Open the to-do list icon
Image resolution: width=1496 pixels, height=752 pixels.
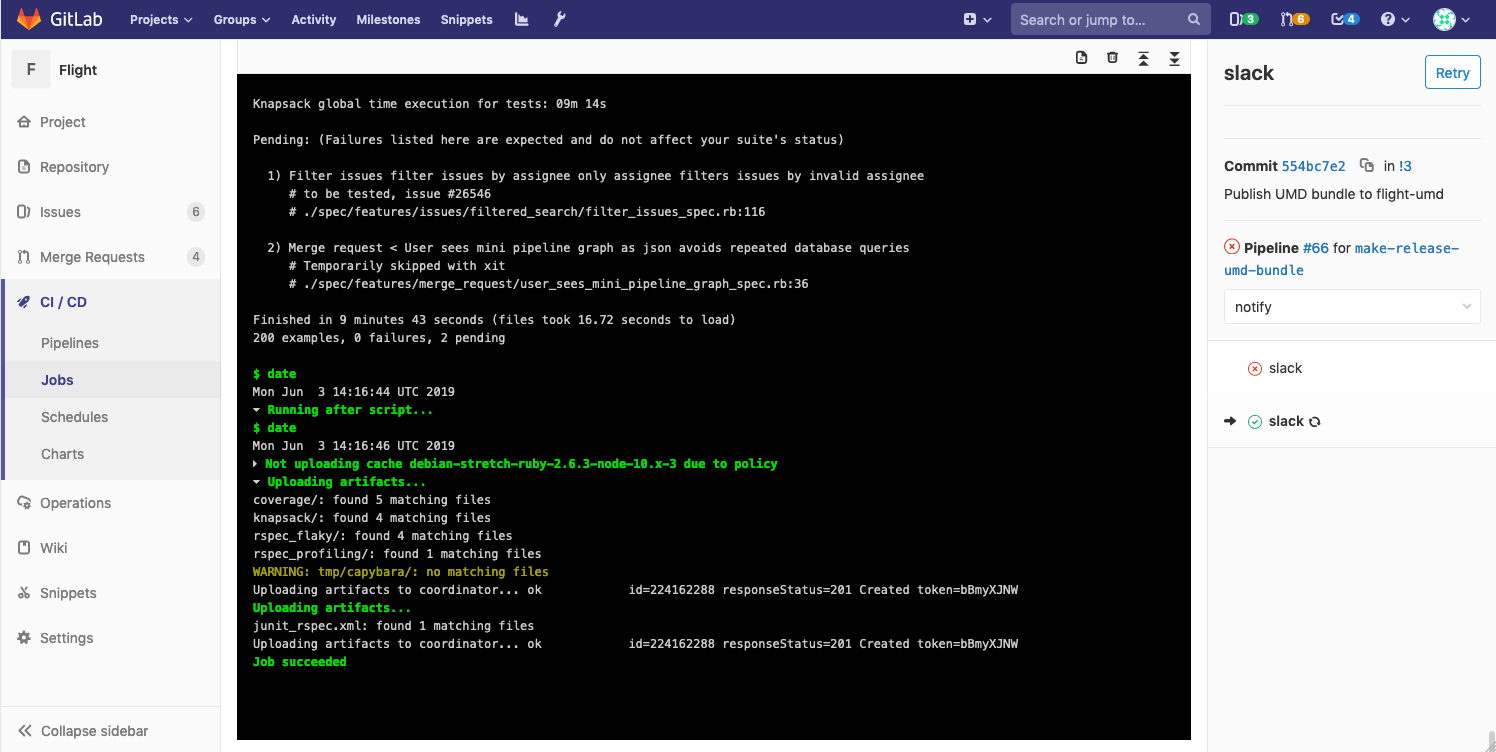tap(1344, 19)
